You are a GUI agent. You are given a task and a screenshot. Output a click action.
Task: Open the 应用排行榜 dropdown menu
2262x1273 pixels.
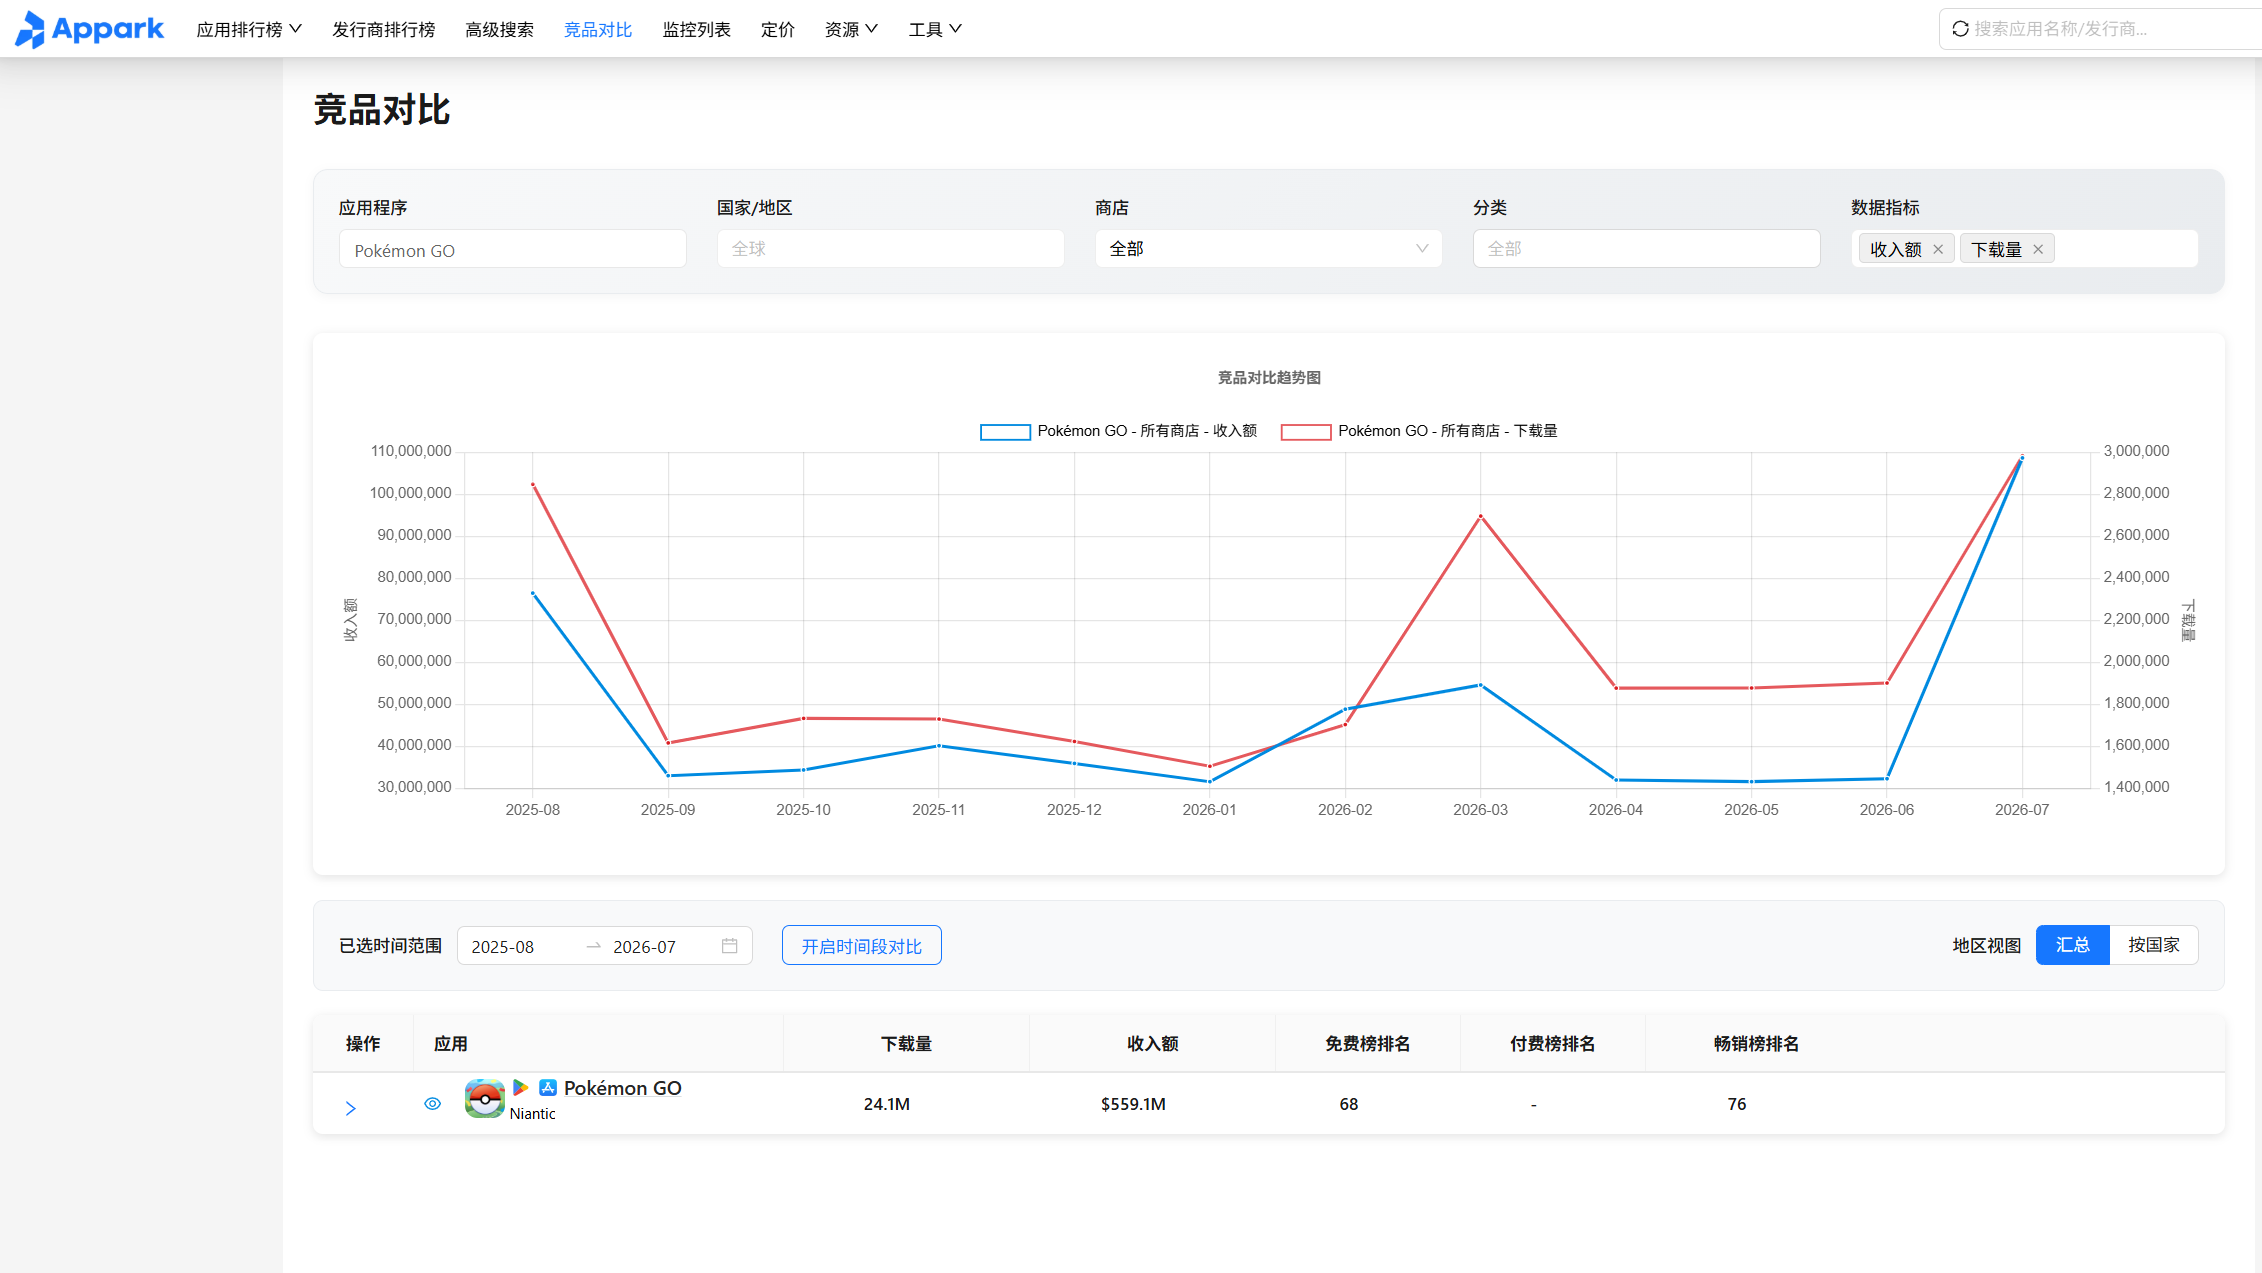point(249,29)
